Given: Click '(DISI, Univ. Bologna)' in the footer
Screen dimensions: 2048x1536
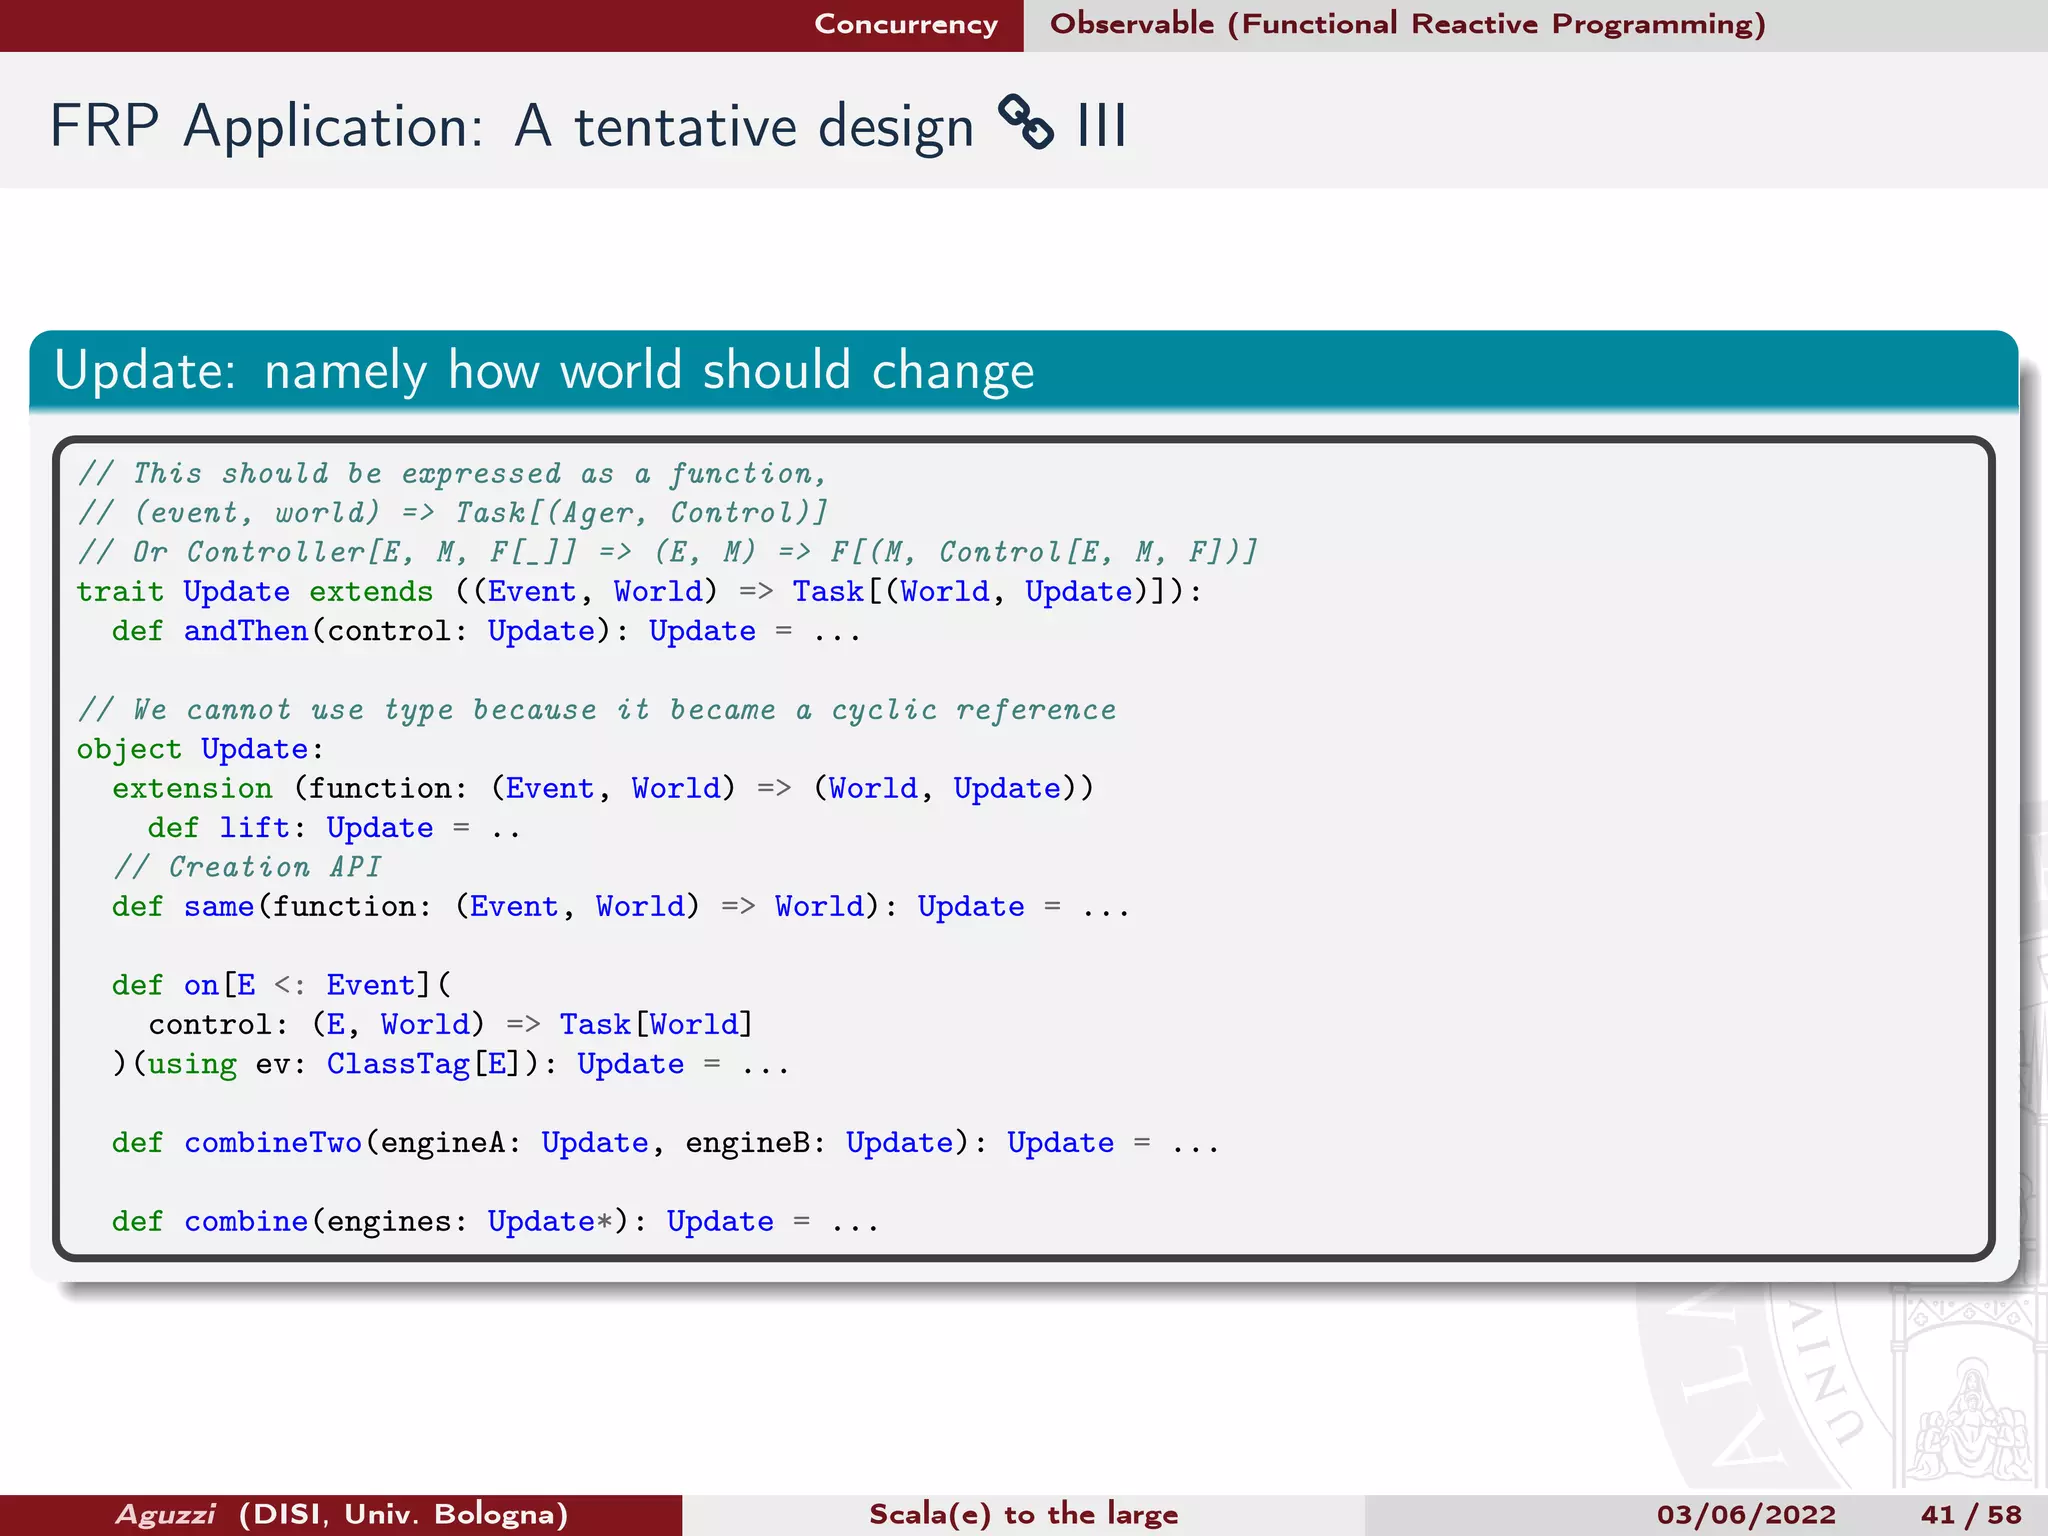Looking at the screenshot, I should pyautogui.click(x=404, y=1515).
